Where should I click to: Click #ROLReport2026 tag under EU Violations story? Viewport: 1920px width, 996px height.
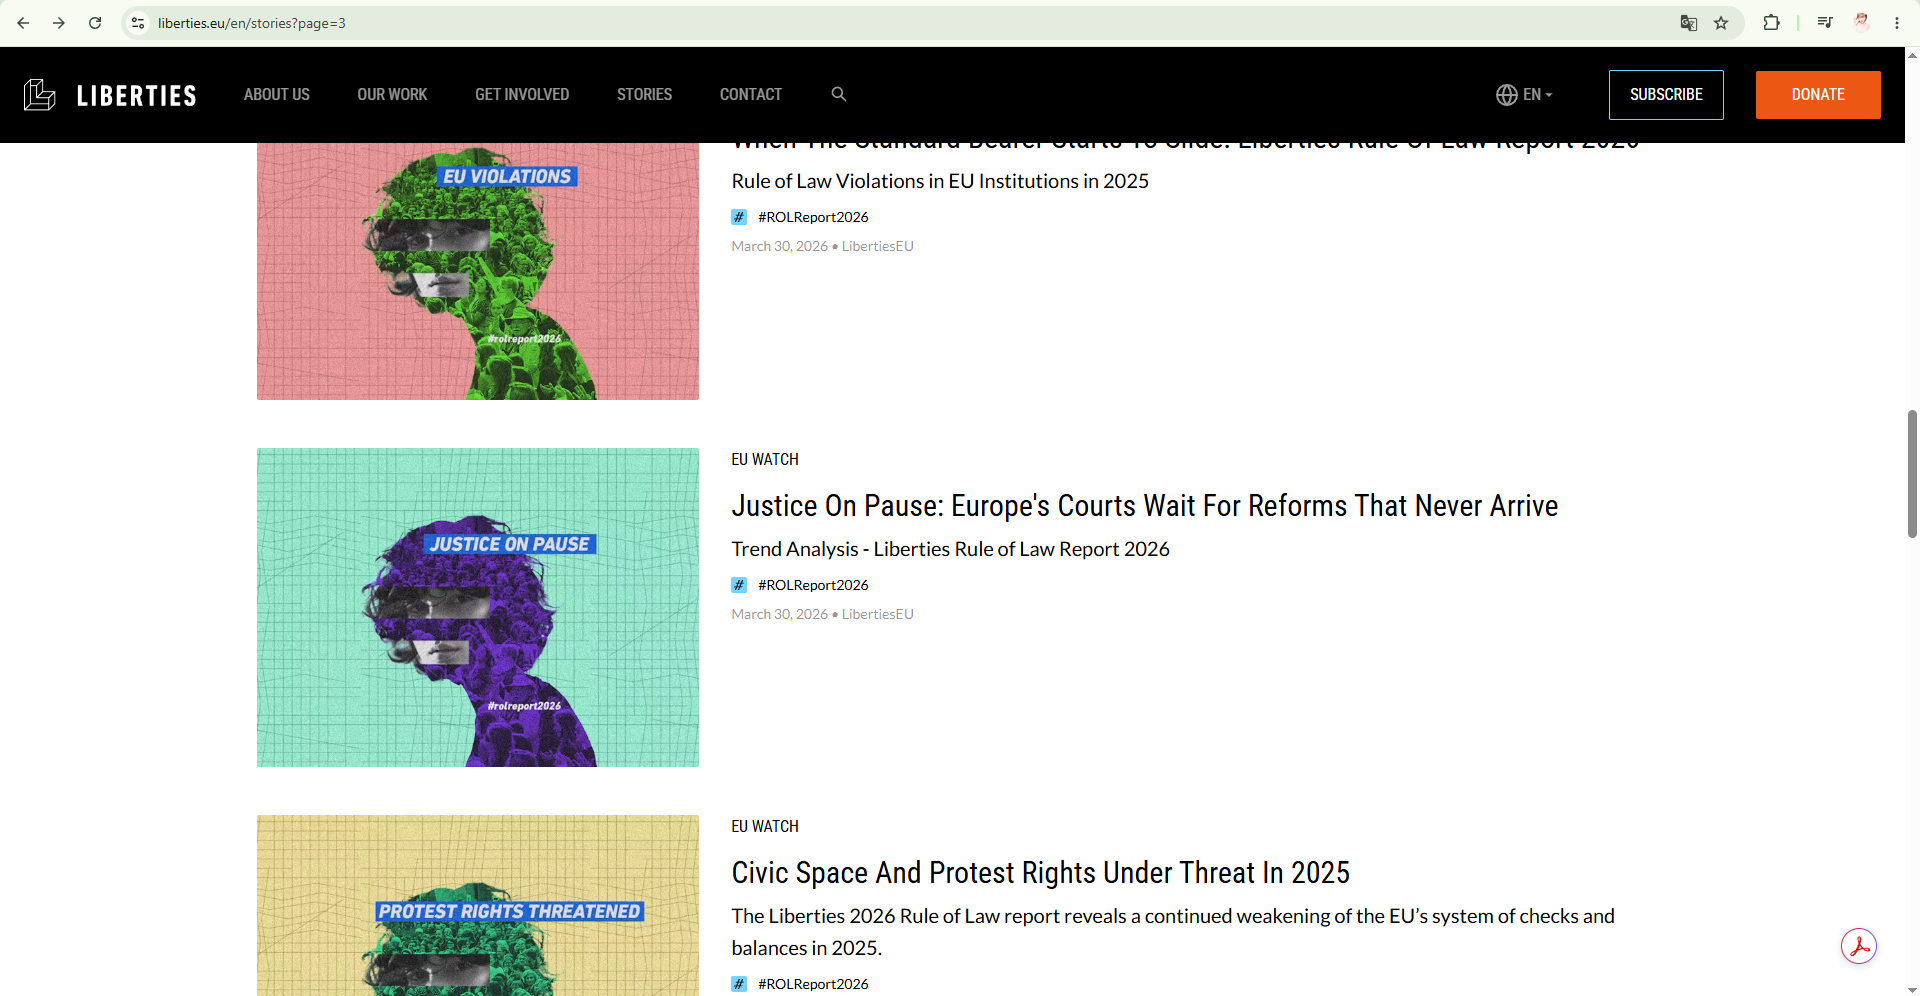813,217
